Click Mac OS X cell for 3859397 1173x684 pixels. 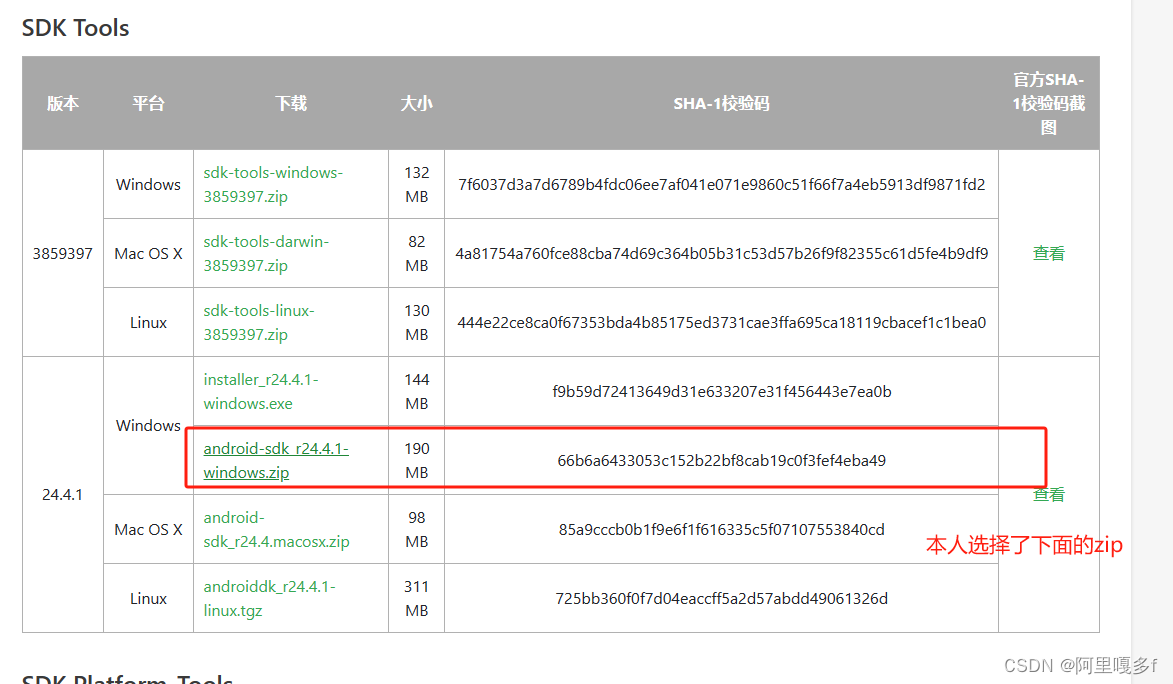coord(148,253)
